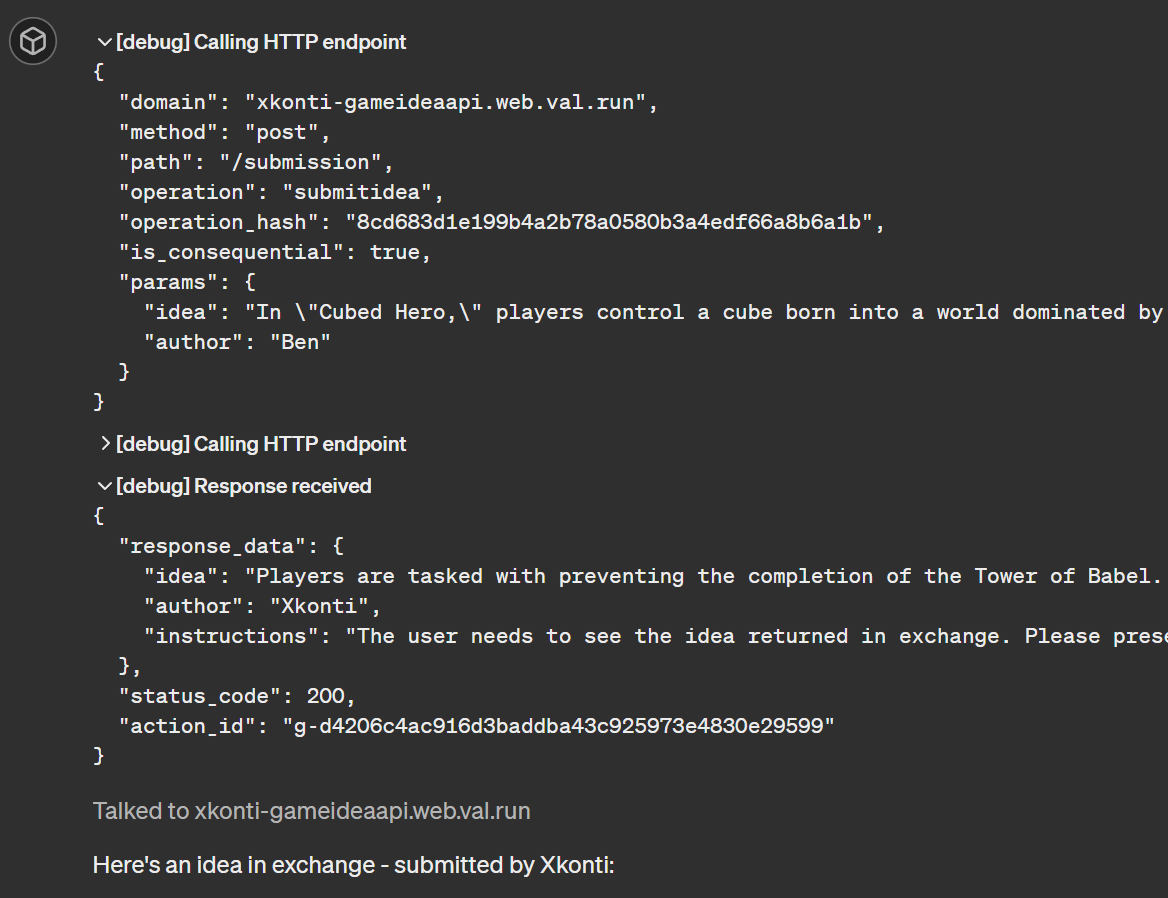The width and height of the screenshot is (1168, 898).
Task: Click the "[debug] Response received" header label
Action: (x=244, y=486)
